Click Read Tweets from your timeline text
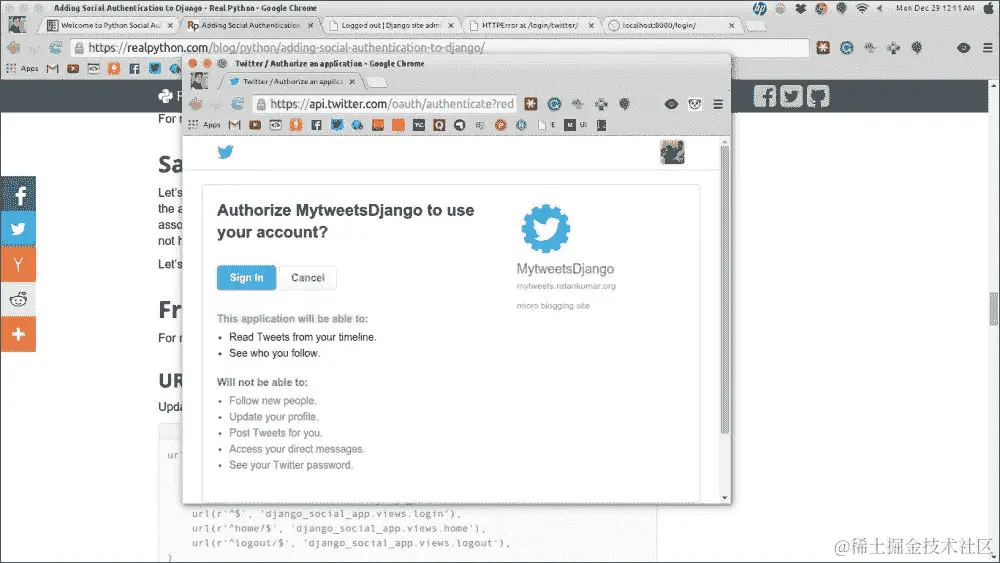This screenshot has width=1000, height=563. point(302,337)
